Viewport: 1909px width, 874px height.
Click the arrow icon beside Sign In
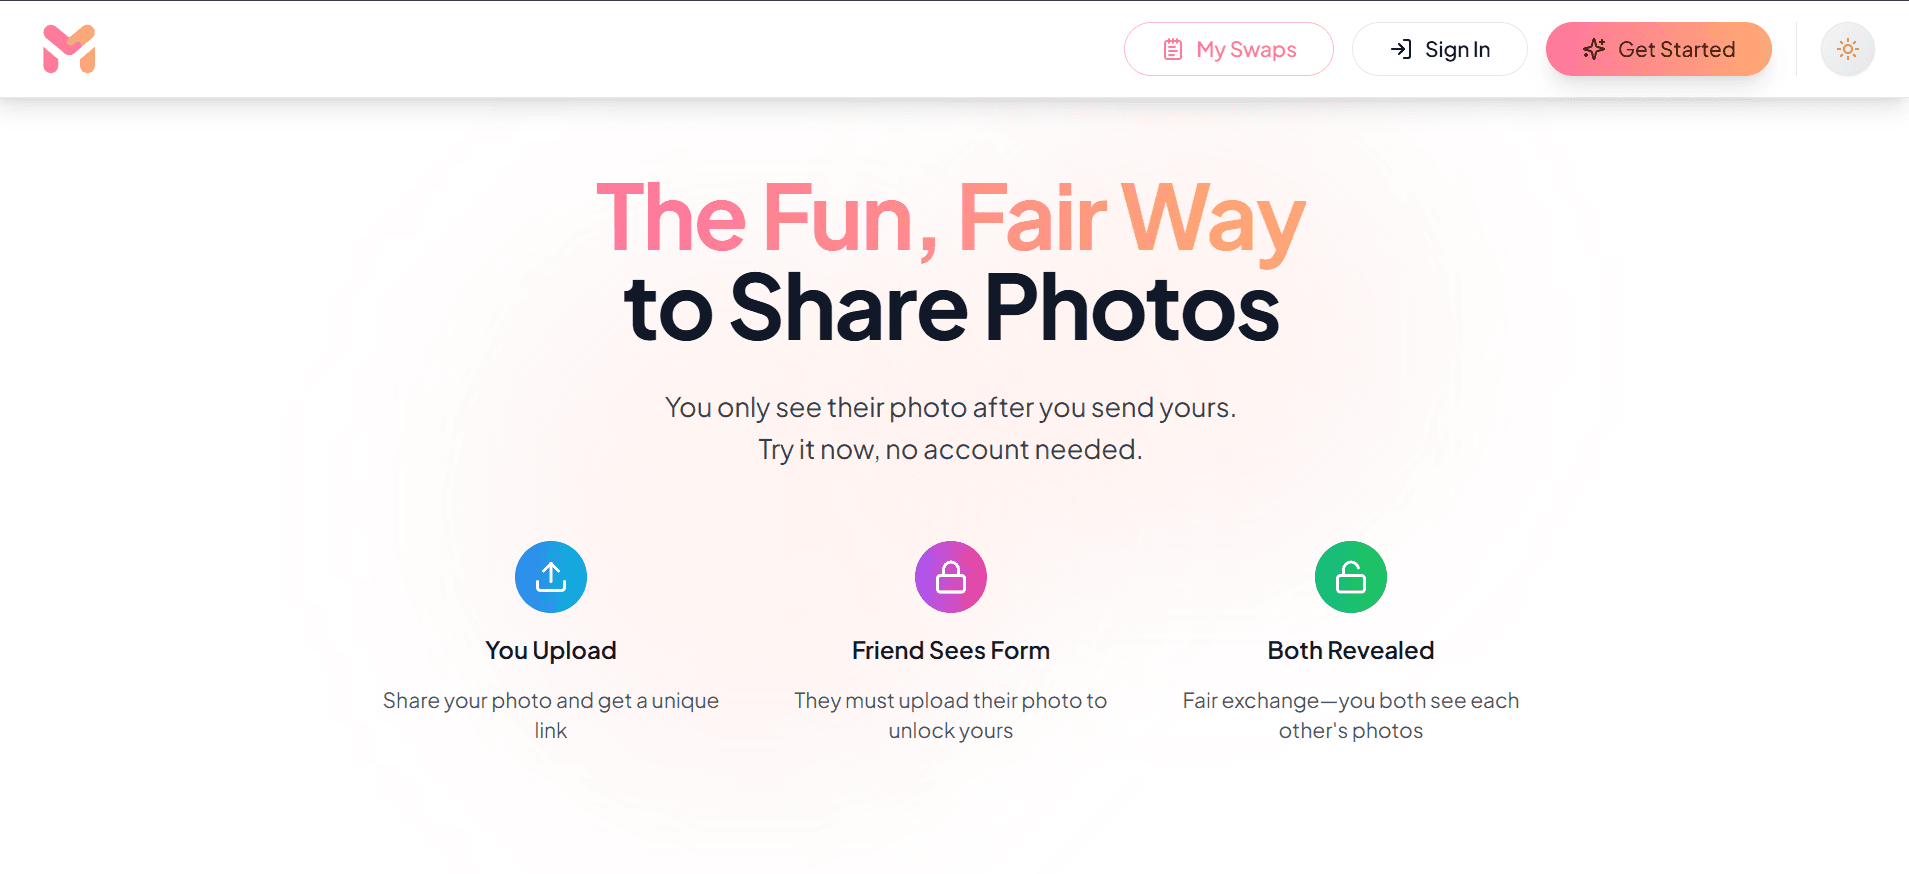[x=1401, y=49]
